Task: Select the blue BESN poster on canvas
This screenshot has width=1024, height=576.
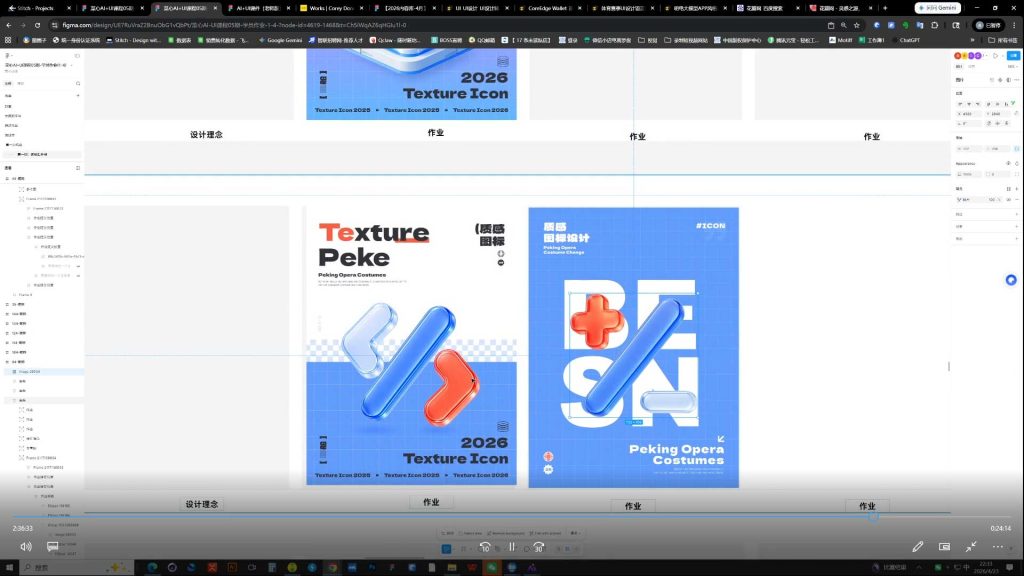Action: pos(633,347)
